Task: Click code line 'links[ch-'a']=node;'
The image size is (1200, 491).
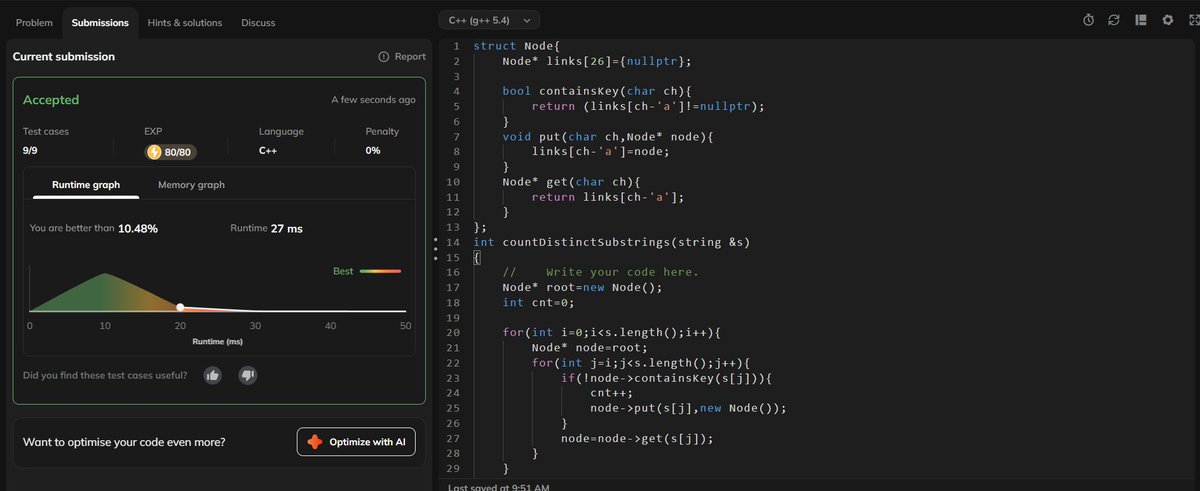Action: click(x=600, y=152)
